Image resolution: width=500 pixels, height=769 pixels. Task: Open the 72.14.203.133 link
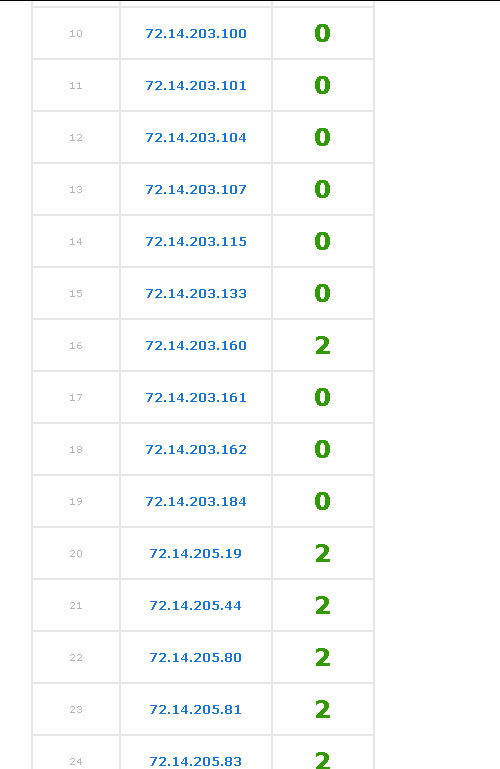(196, 293)
